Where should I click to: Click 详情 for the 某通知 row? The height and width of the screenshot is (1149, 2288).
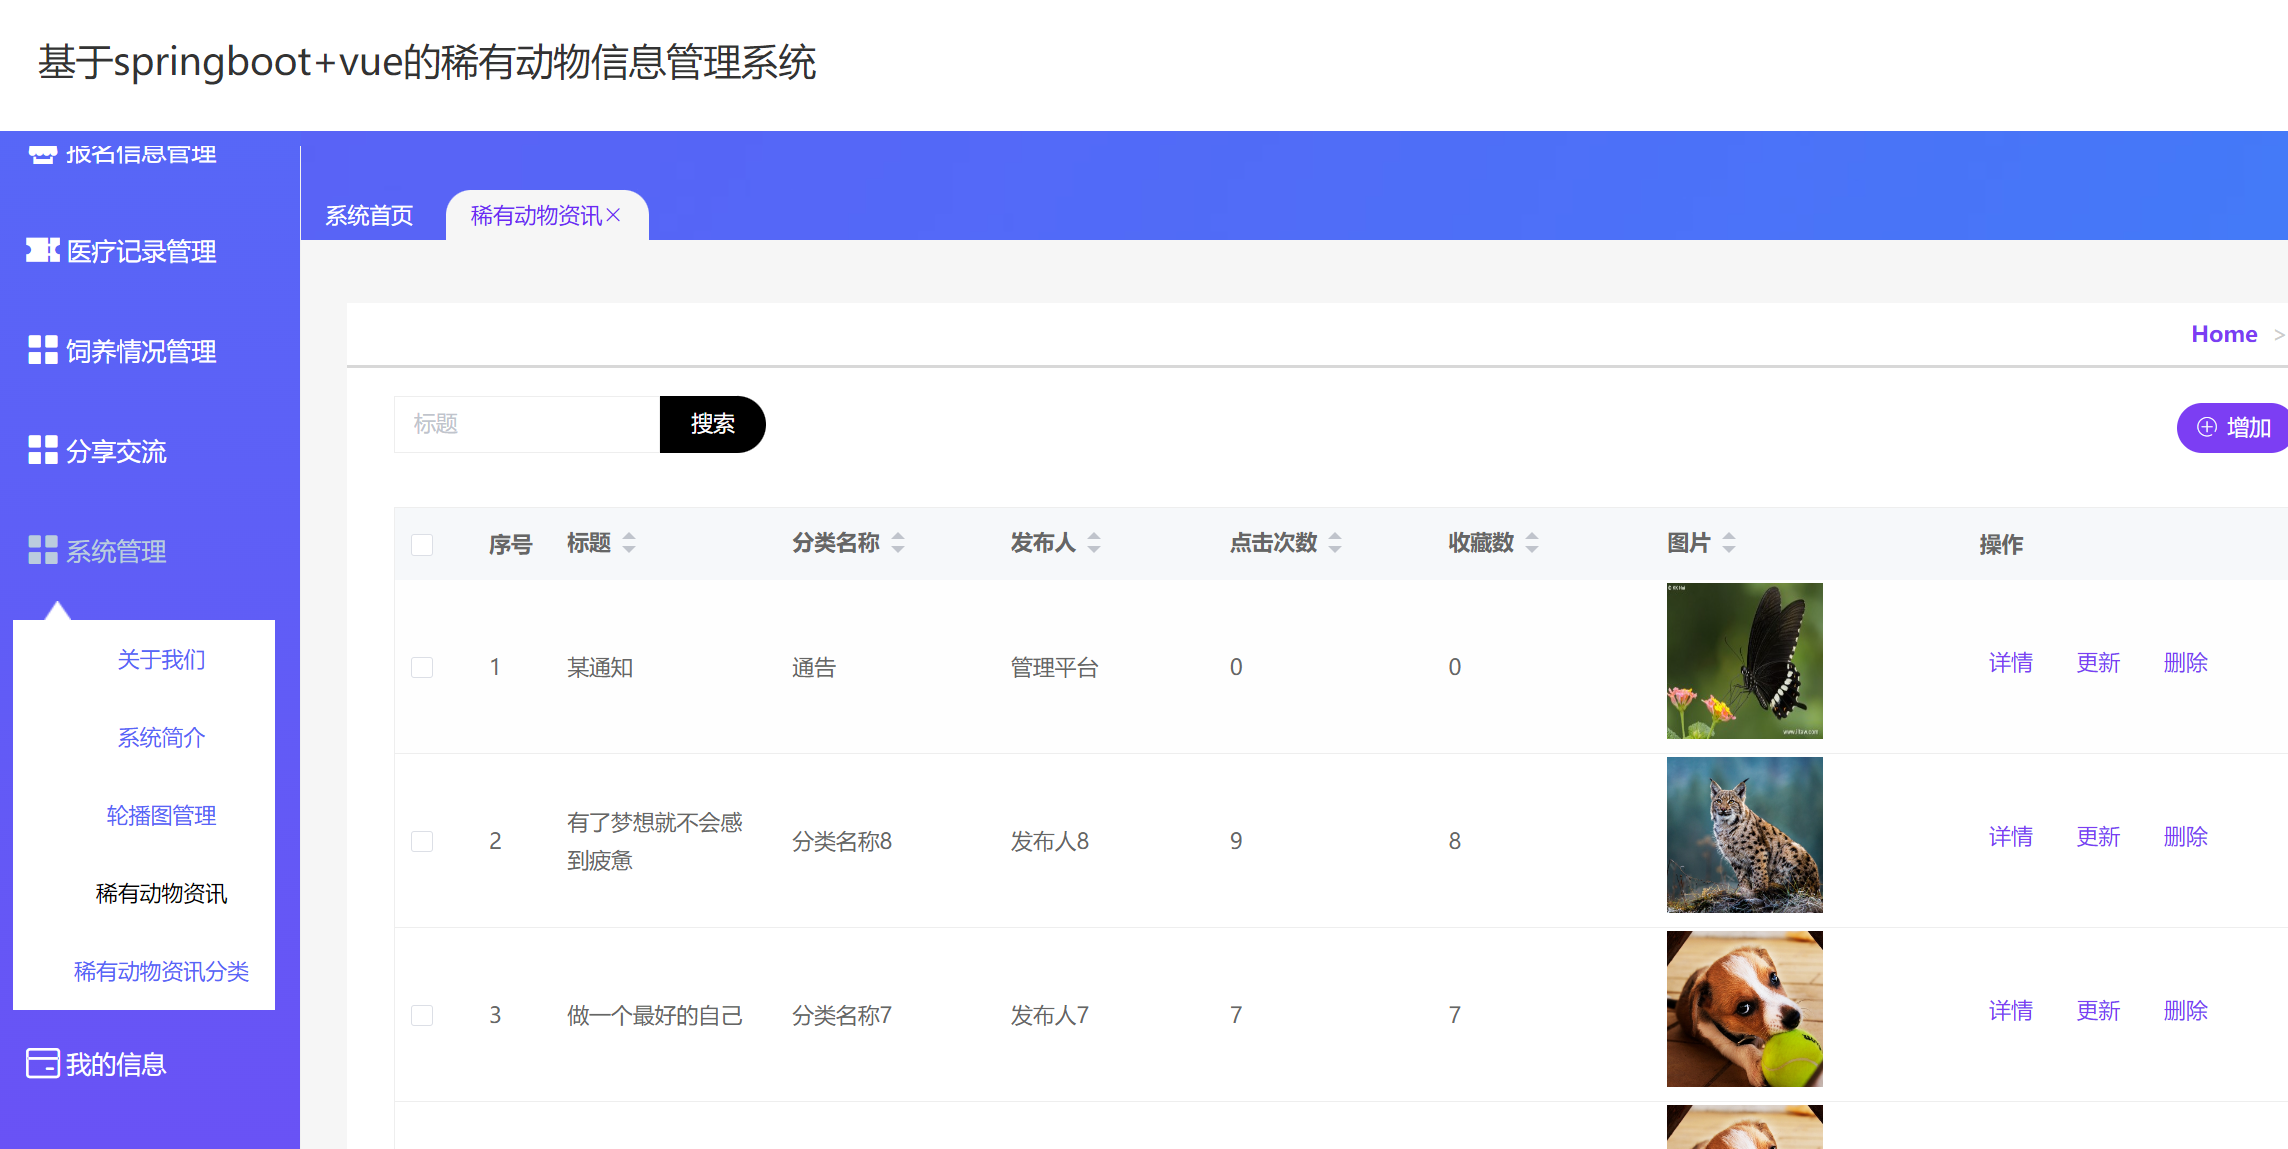pos(2011,662)
